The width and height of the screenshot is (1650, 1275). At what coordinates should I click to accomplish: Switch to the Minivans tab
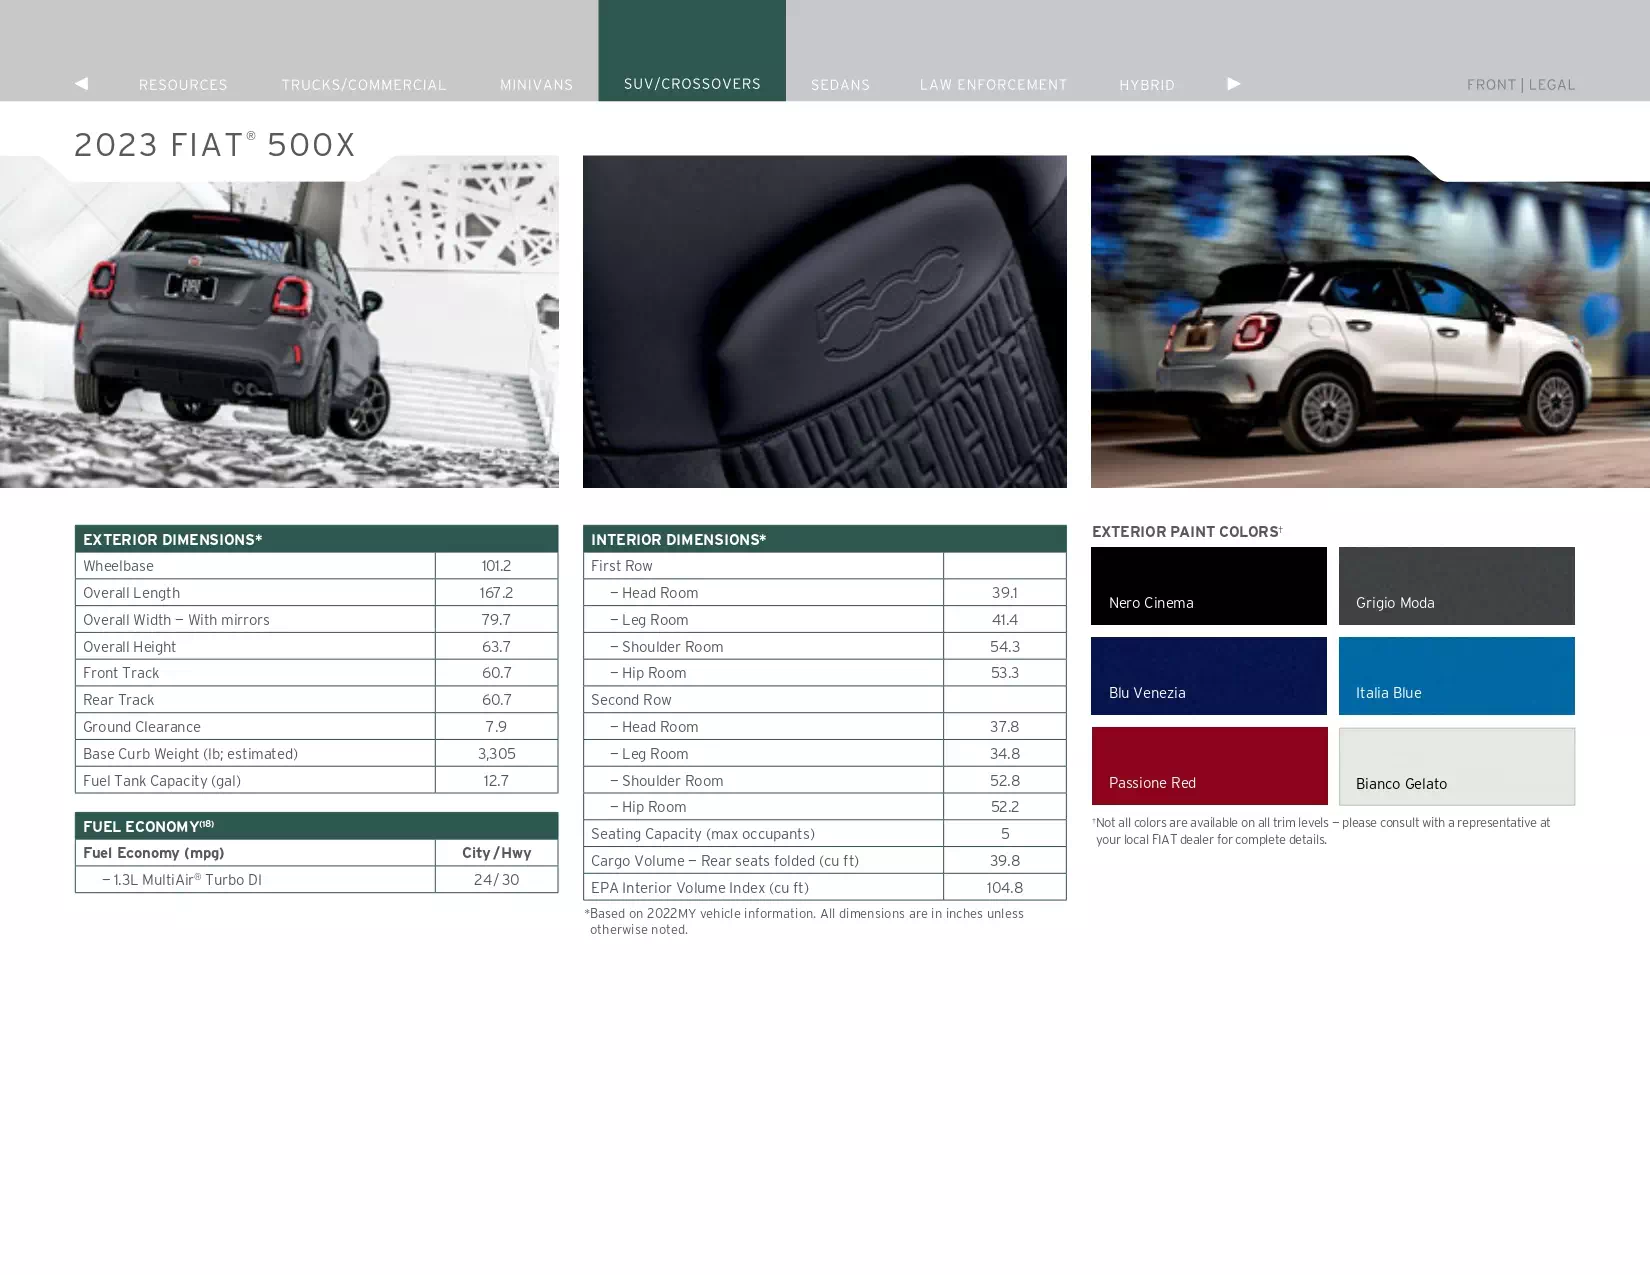coord(537,85)
